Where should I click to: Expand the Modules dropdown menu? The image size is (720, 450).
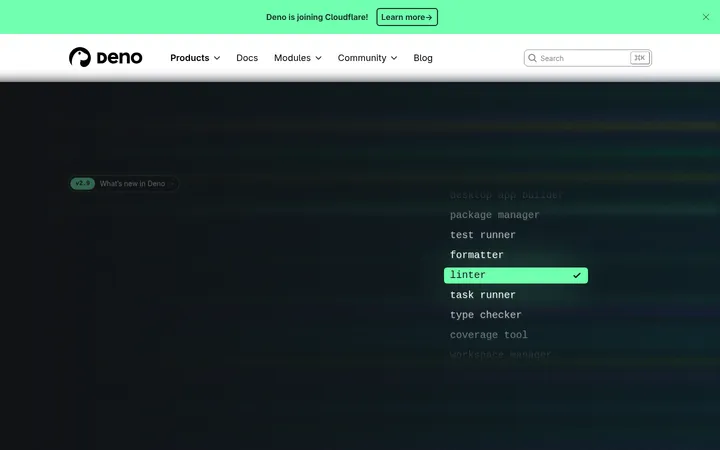pyautogui.click(x=298, y=58)
